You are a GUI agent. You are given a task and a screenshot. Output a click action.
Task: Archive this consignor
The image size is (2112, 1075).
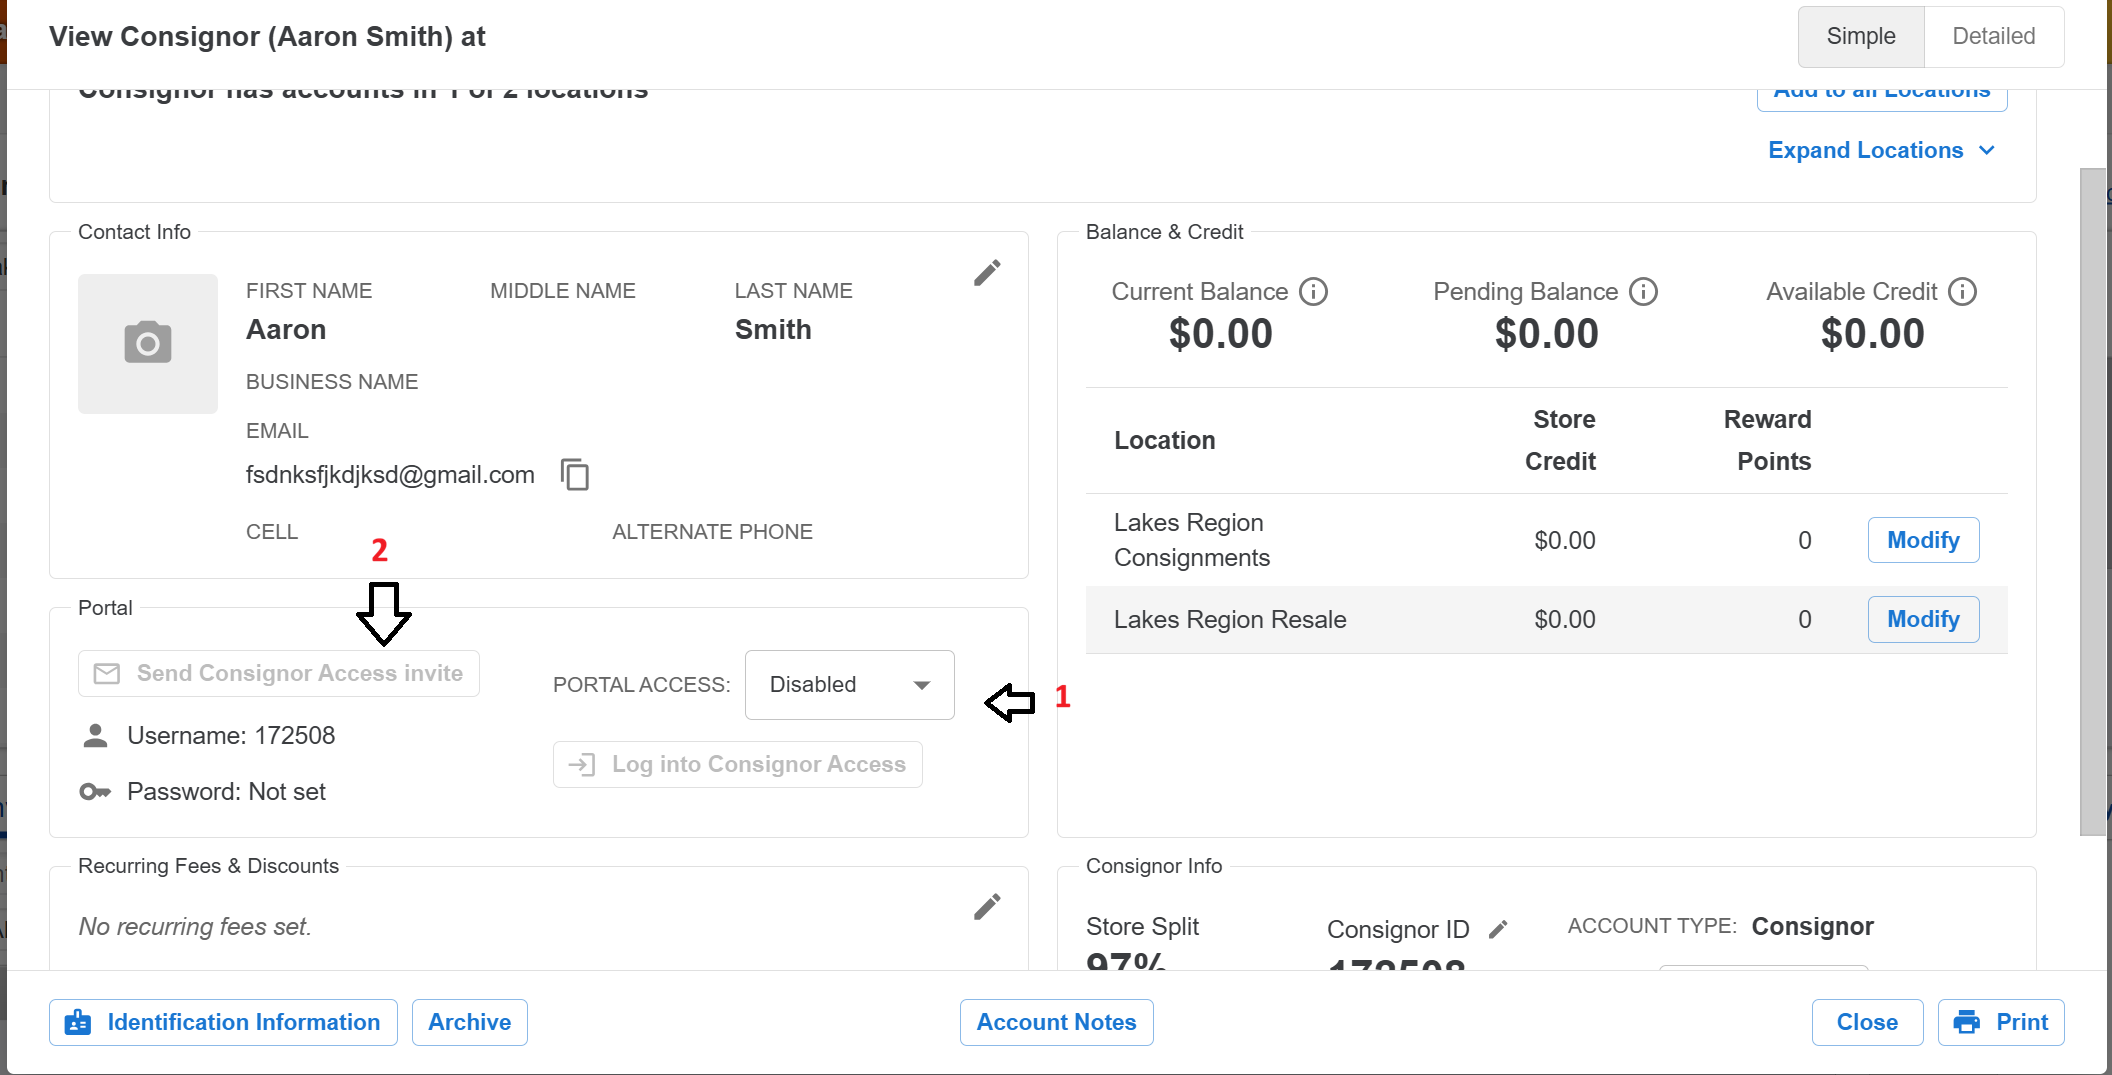(x=470, y=1022)
